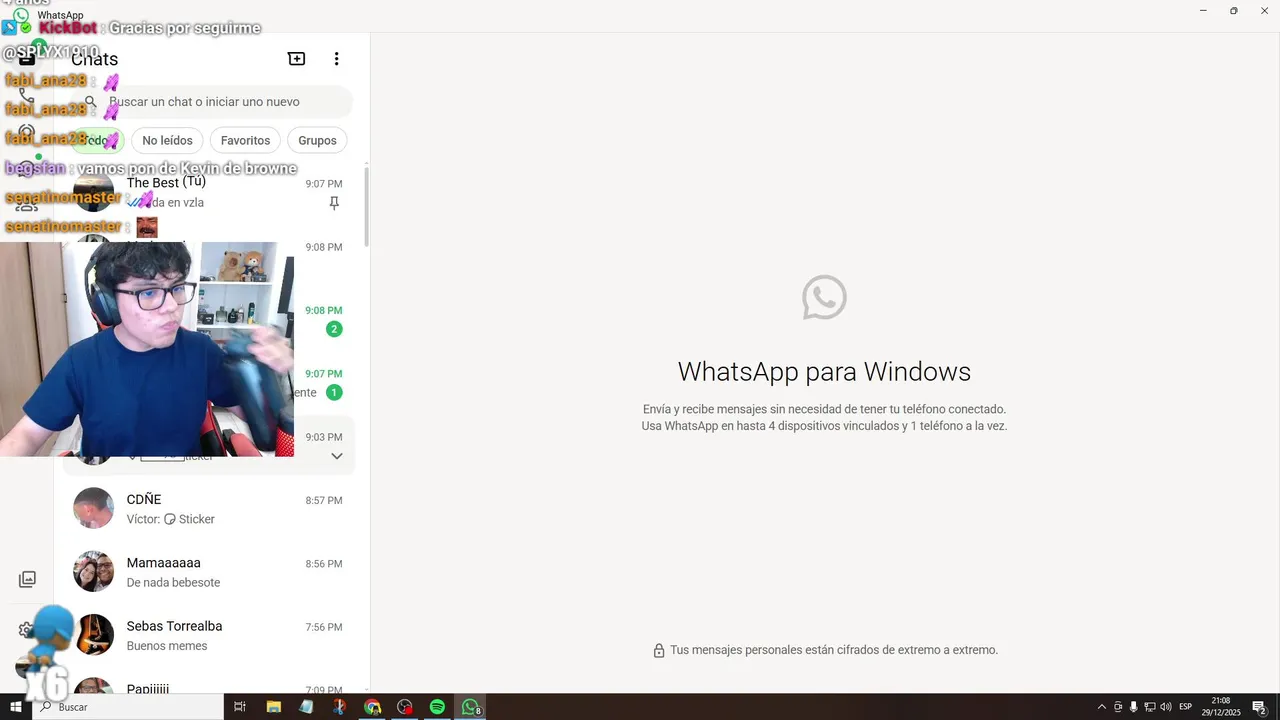Click the 9:07 PM timestamp on The Best
This screenshot has width=1280, height=720.
pyautogui.click(x=324, y=184)
